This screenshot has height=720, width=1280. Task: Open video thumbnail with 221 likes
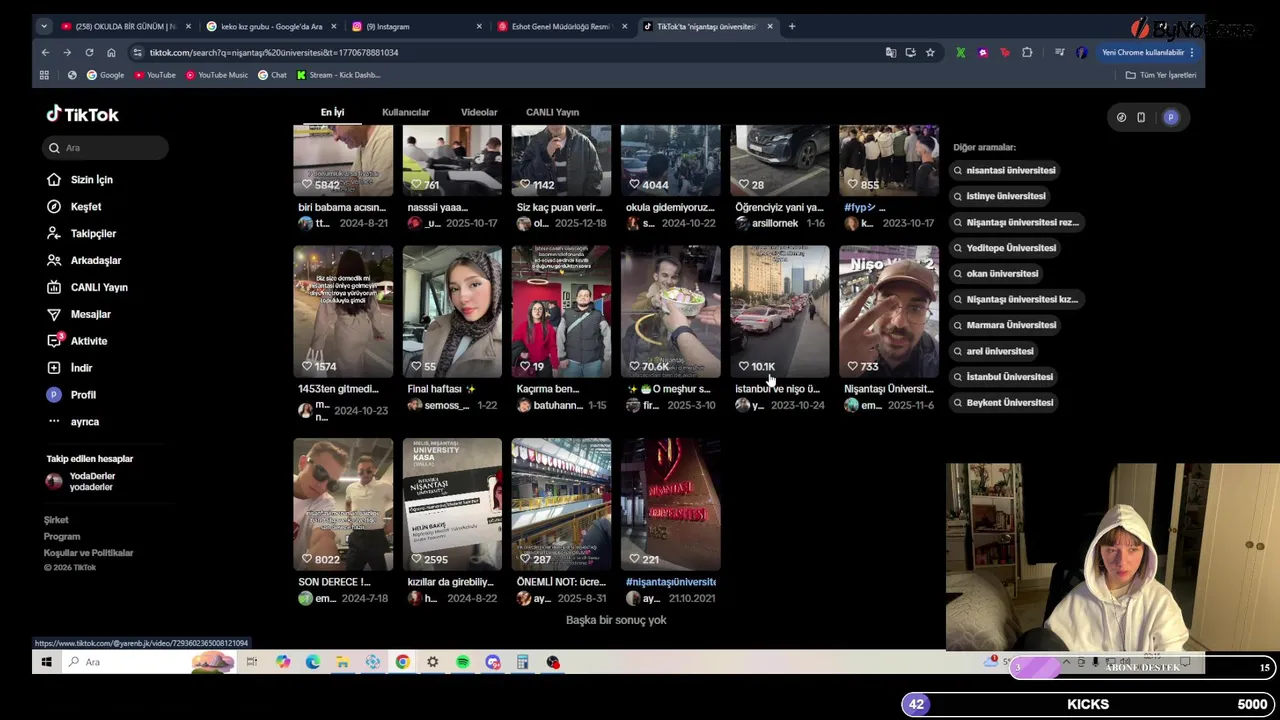(x=670, y=504)
